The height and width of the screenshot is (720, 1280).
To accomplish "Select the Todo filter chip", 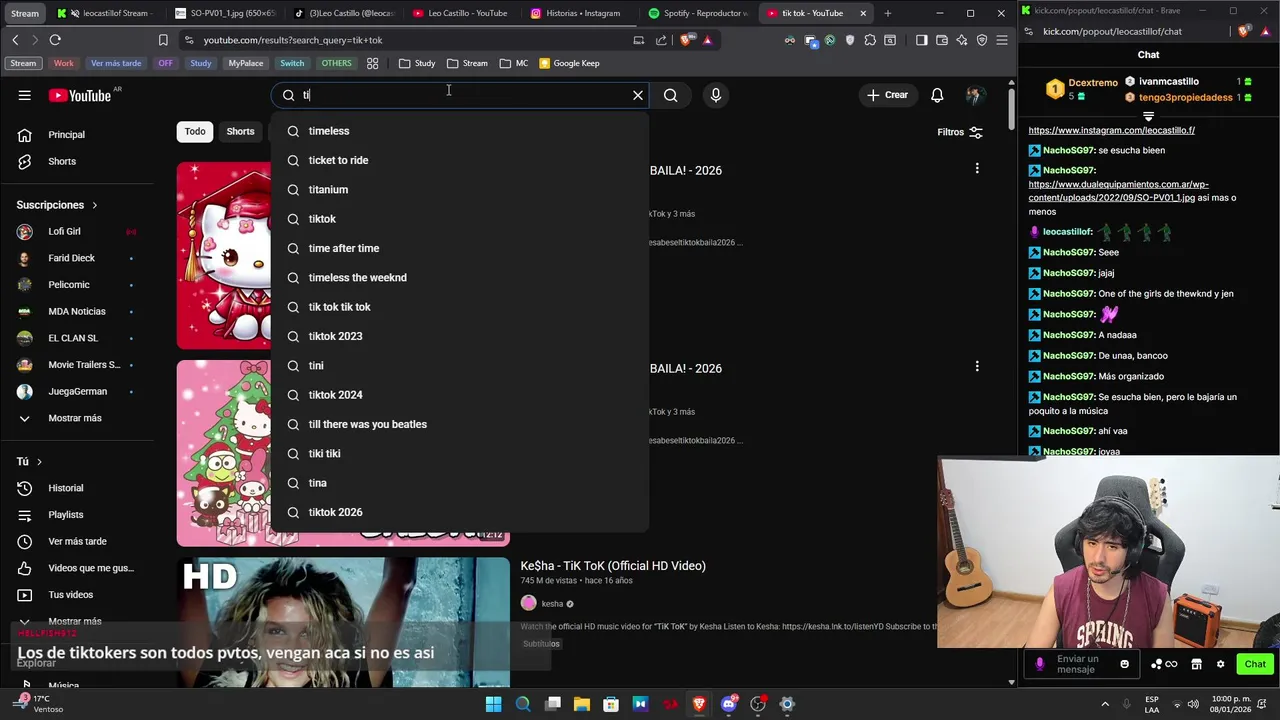I will click(x=195, y=131).
